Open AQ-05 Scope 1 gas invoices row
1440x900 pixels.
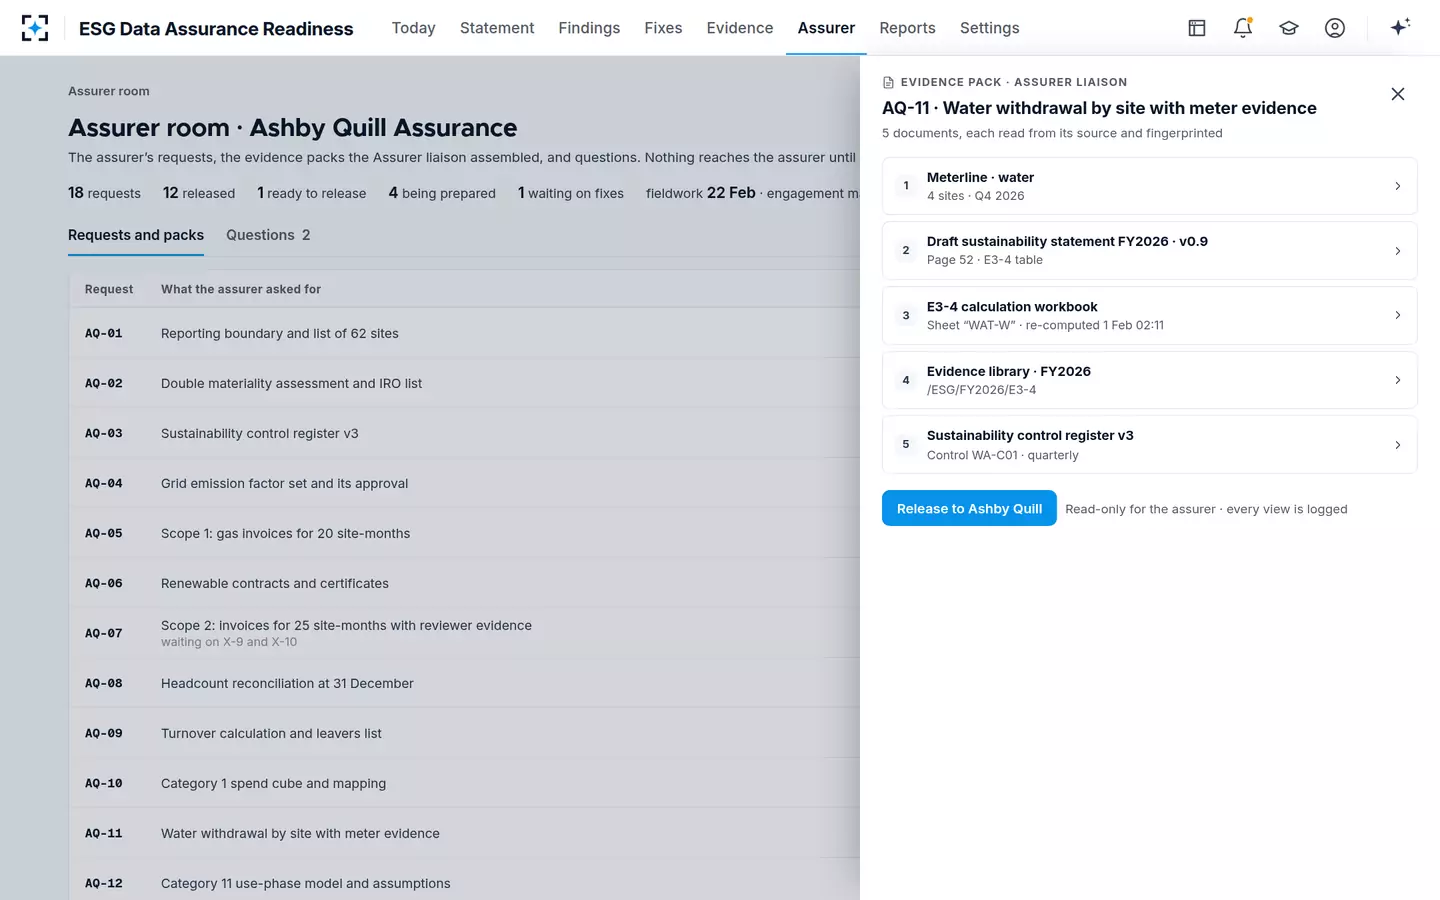point(465,533)
